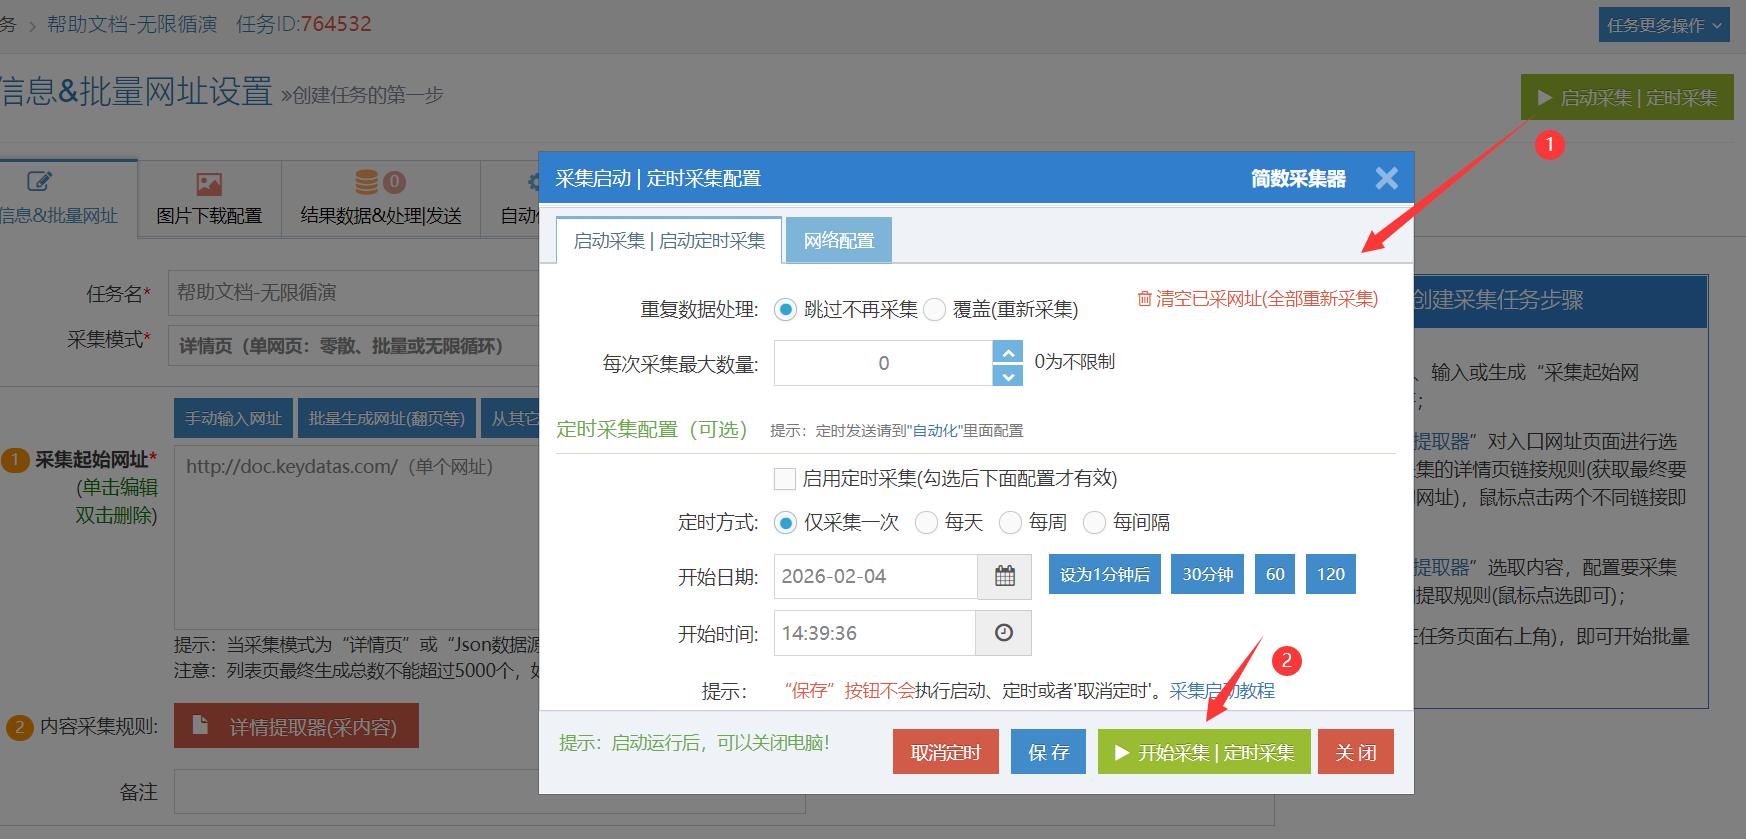1746x839 pixels.
Task: Select 覆盖(重新采集) radio option
Action: pyautogui.click(x=934, y=309)
